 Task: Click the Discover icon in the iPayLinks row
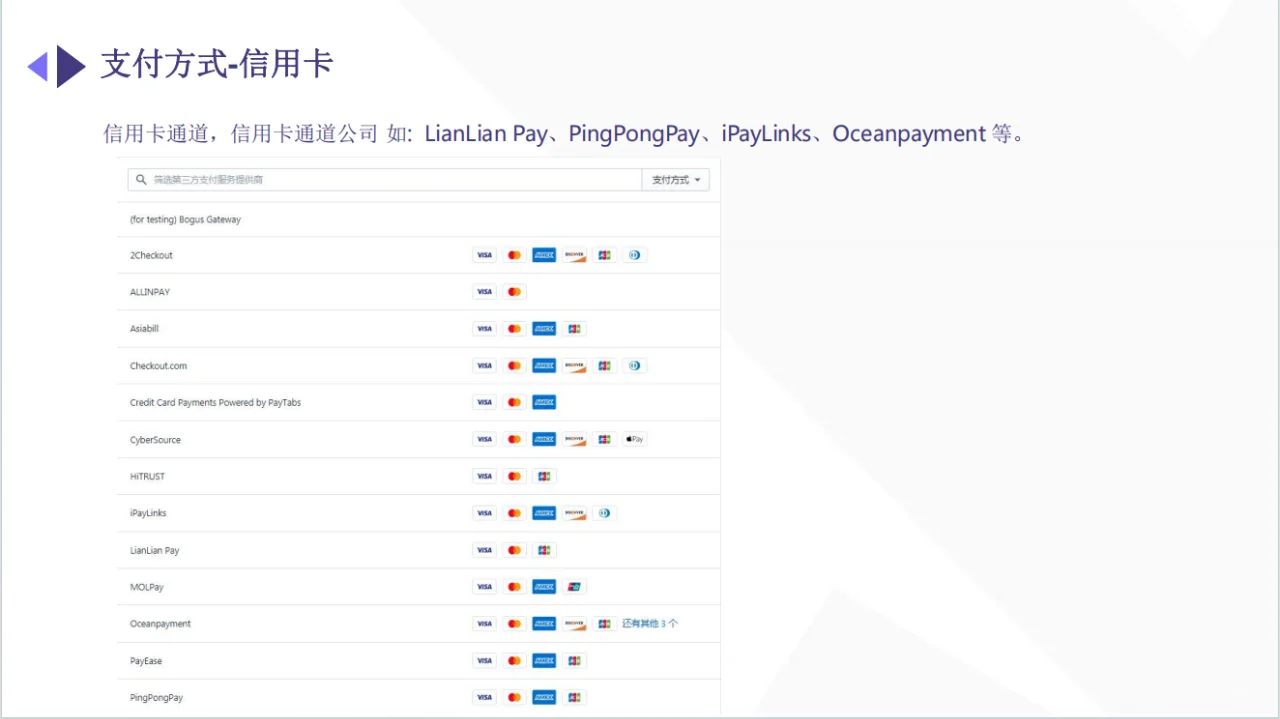click(x=574, y=513)
